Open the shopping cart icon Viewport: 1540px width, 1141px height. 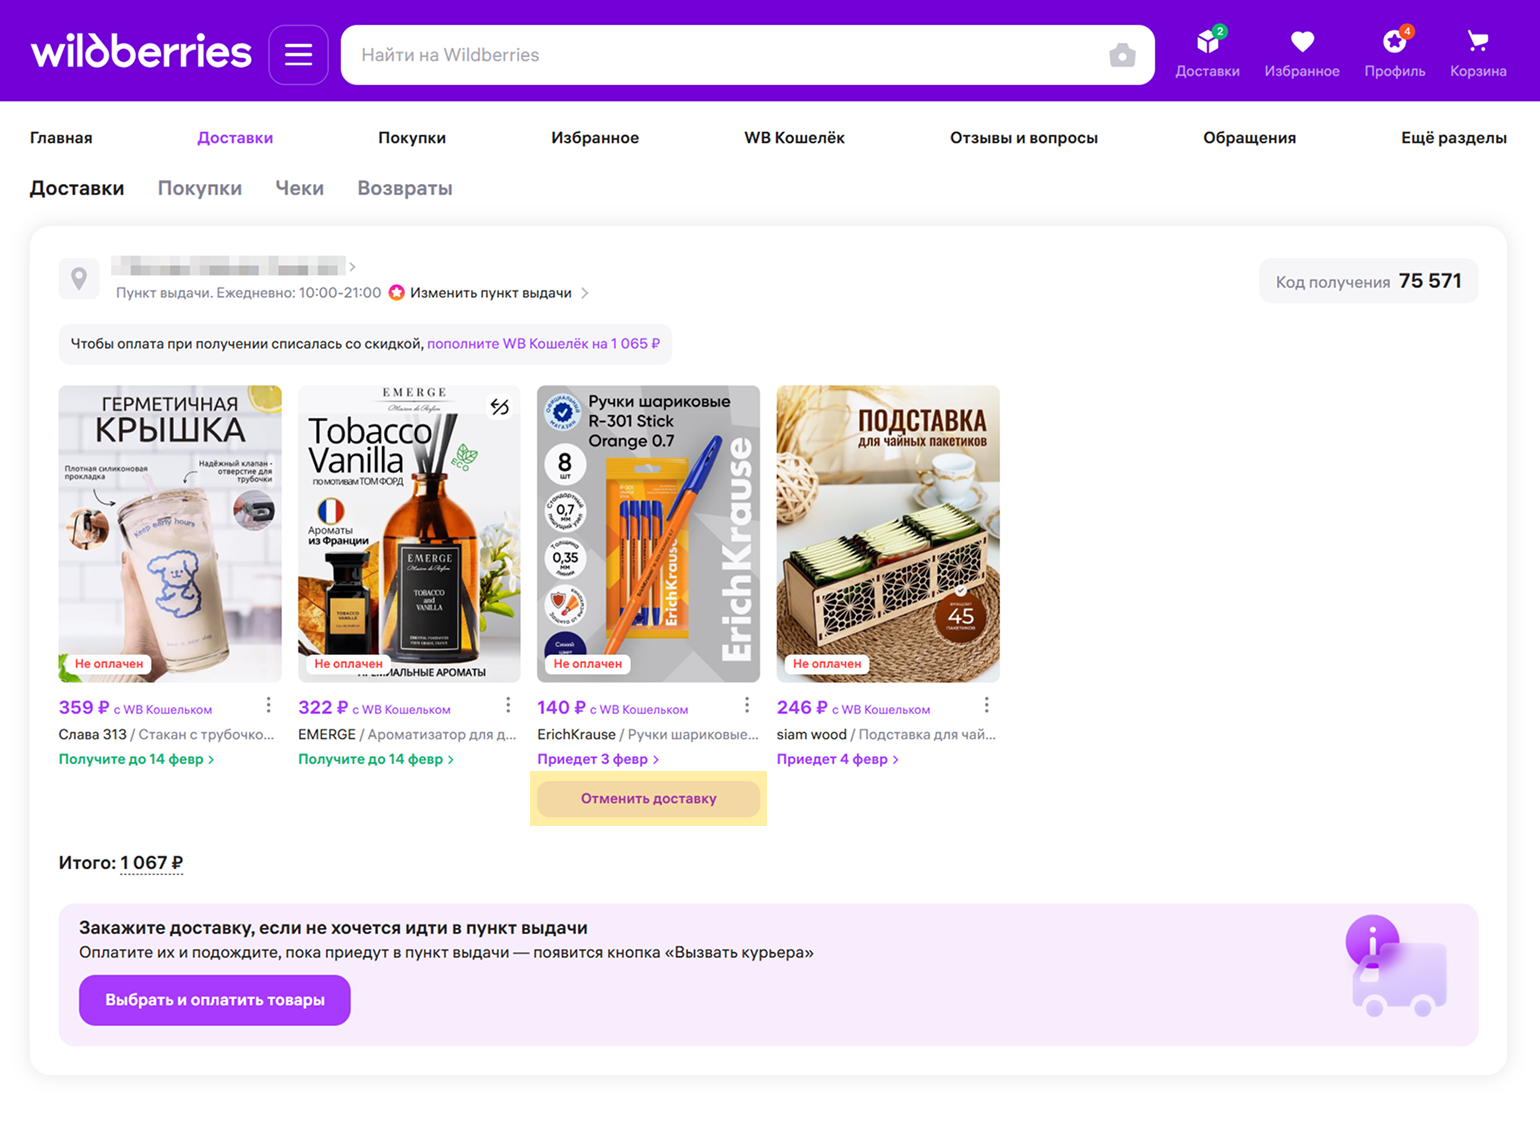[x=1477, y=43]
